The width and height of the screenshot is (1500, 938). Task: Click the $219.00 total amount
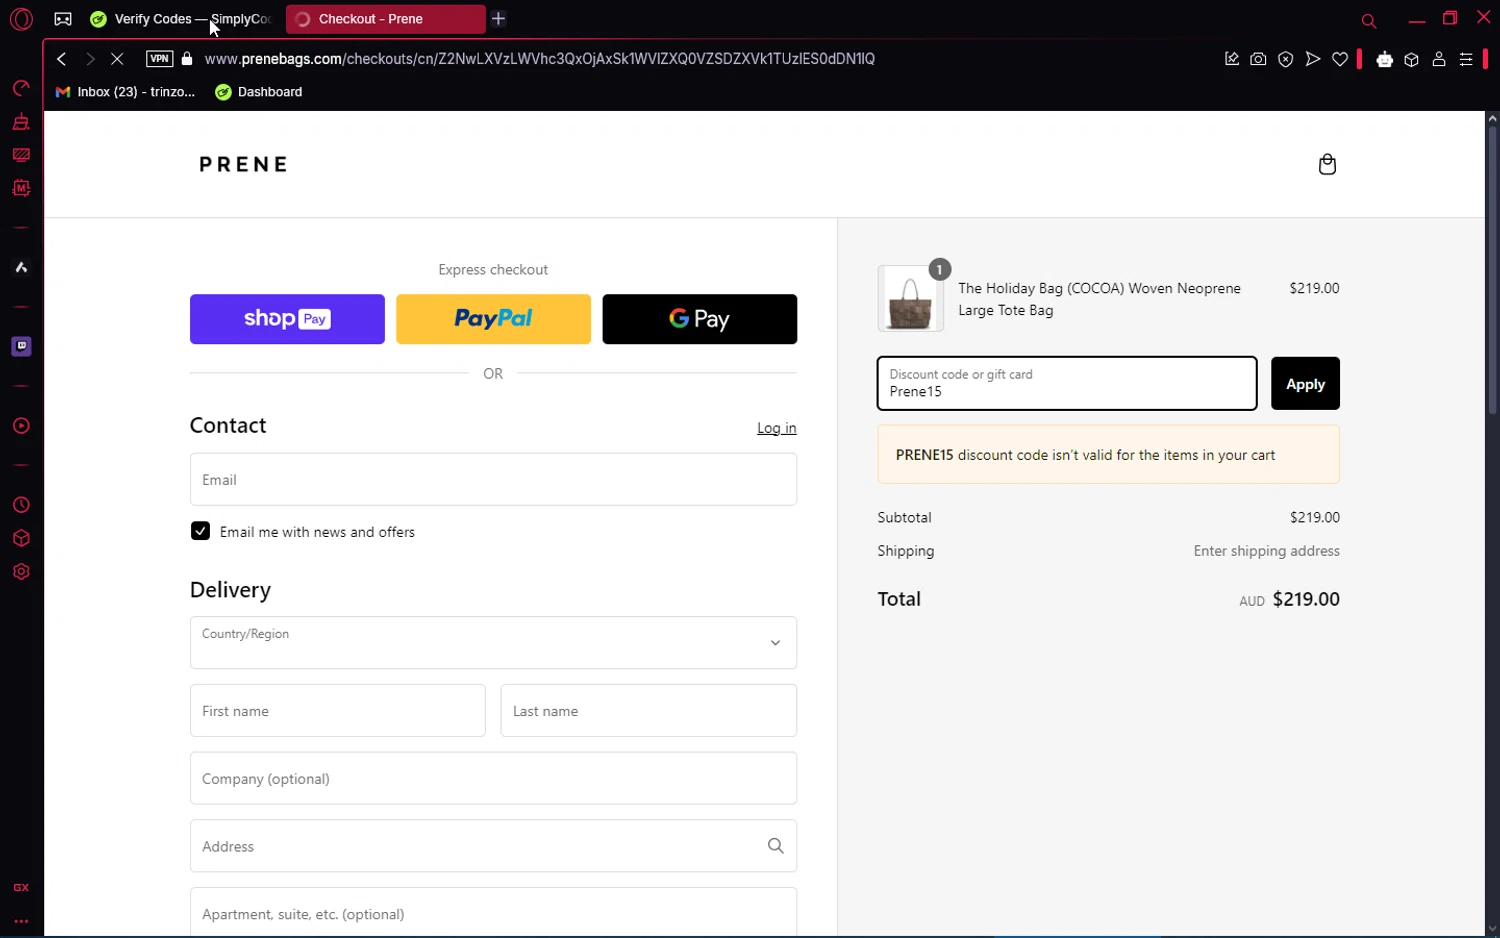(1306, 599)
